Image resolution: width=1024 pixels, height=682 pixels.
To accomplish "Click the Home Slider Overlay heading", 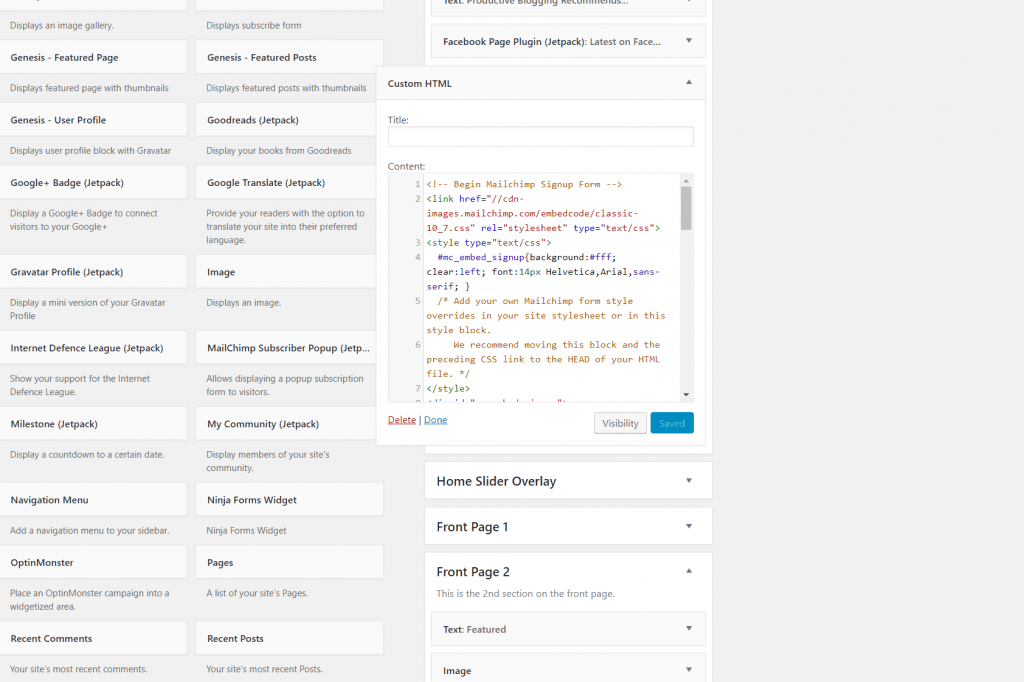I will [x=496, y=481].
